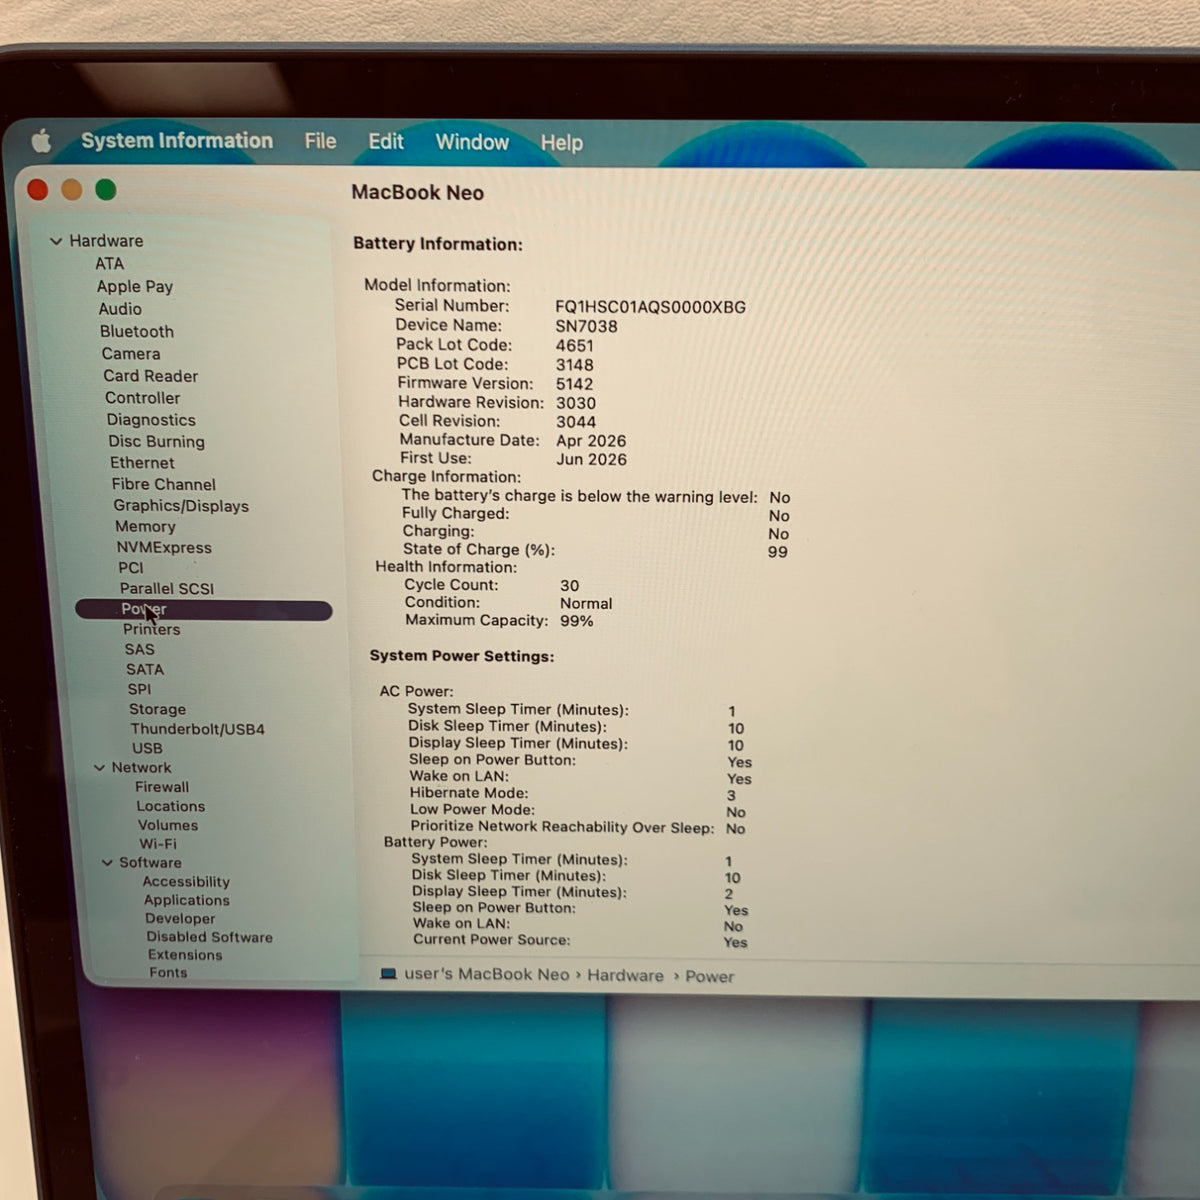Click user's MacBook Neo in path bar
This screenshot has height=1200, width=1200.
(486, 974)
